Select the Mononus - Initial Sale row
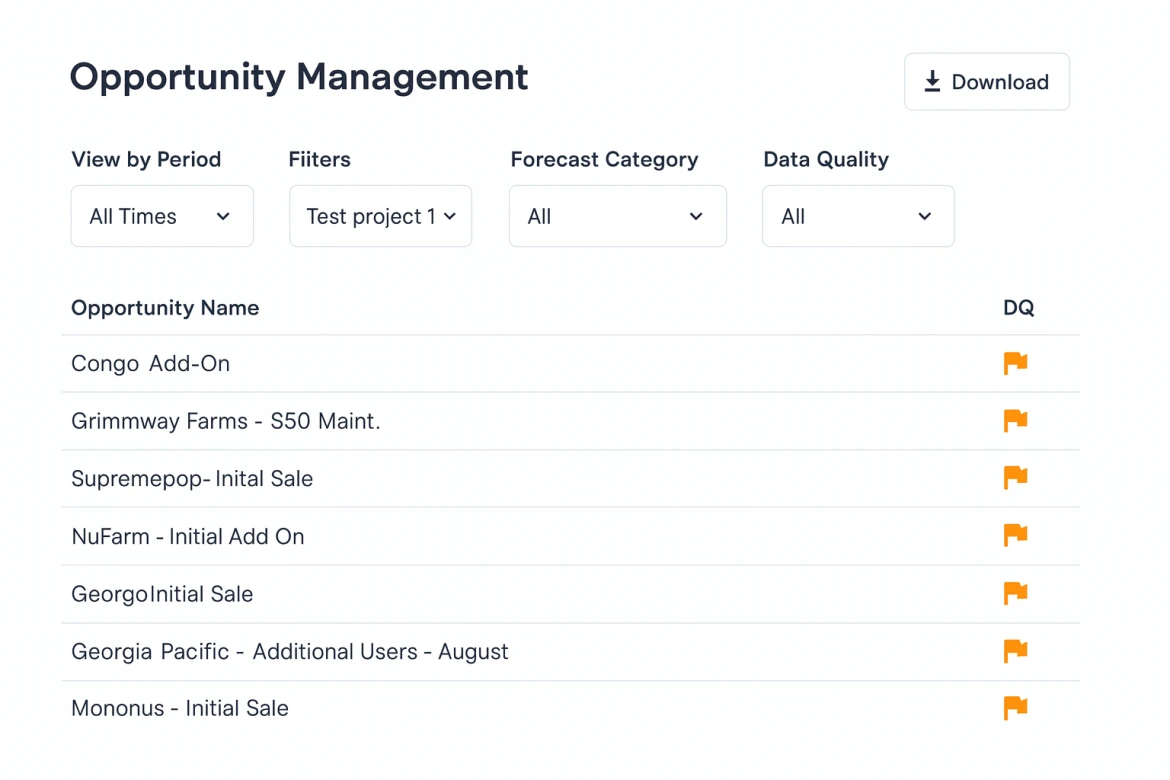Viewport: 1170px width, 780px height. [x=180, y=709]
